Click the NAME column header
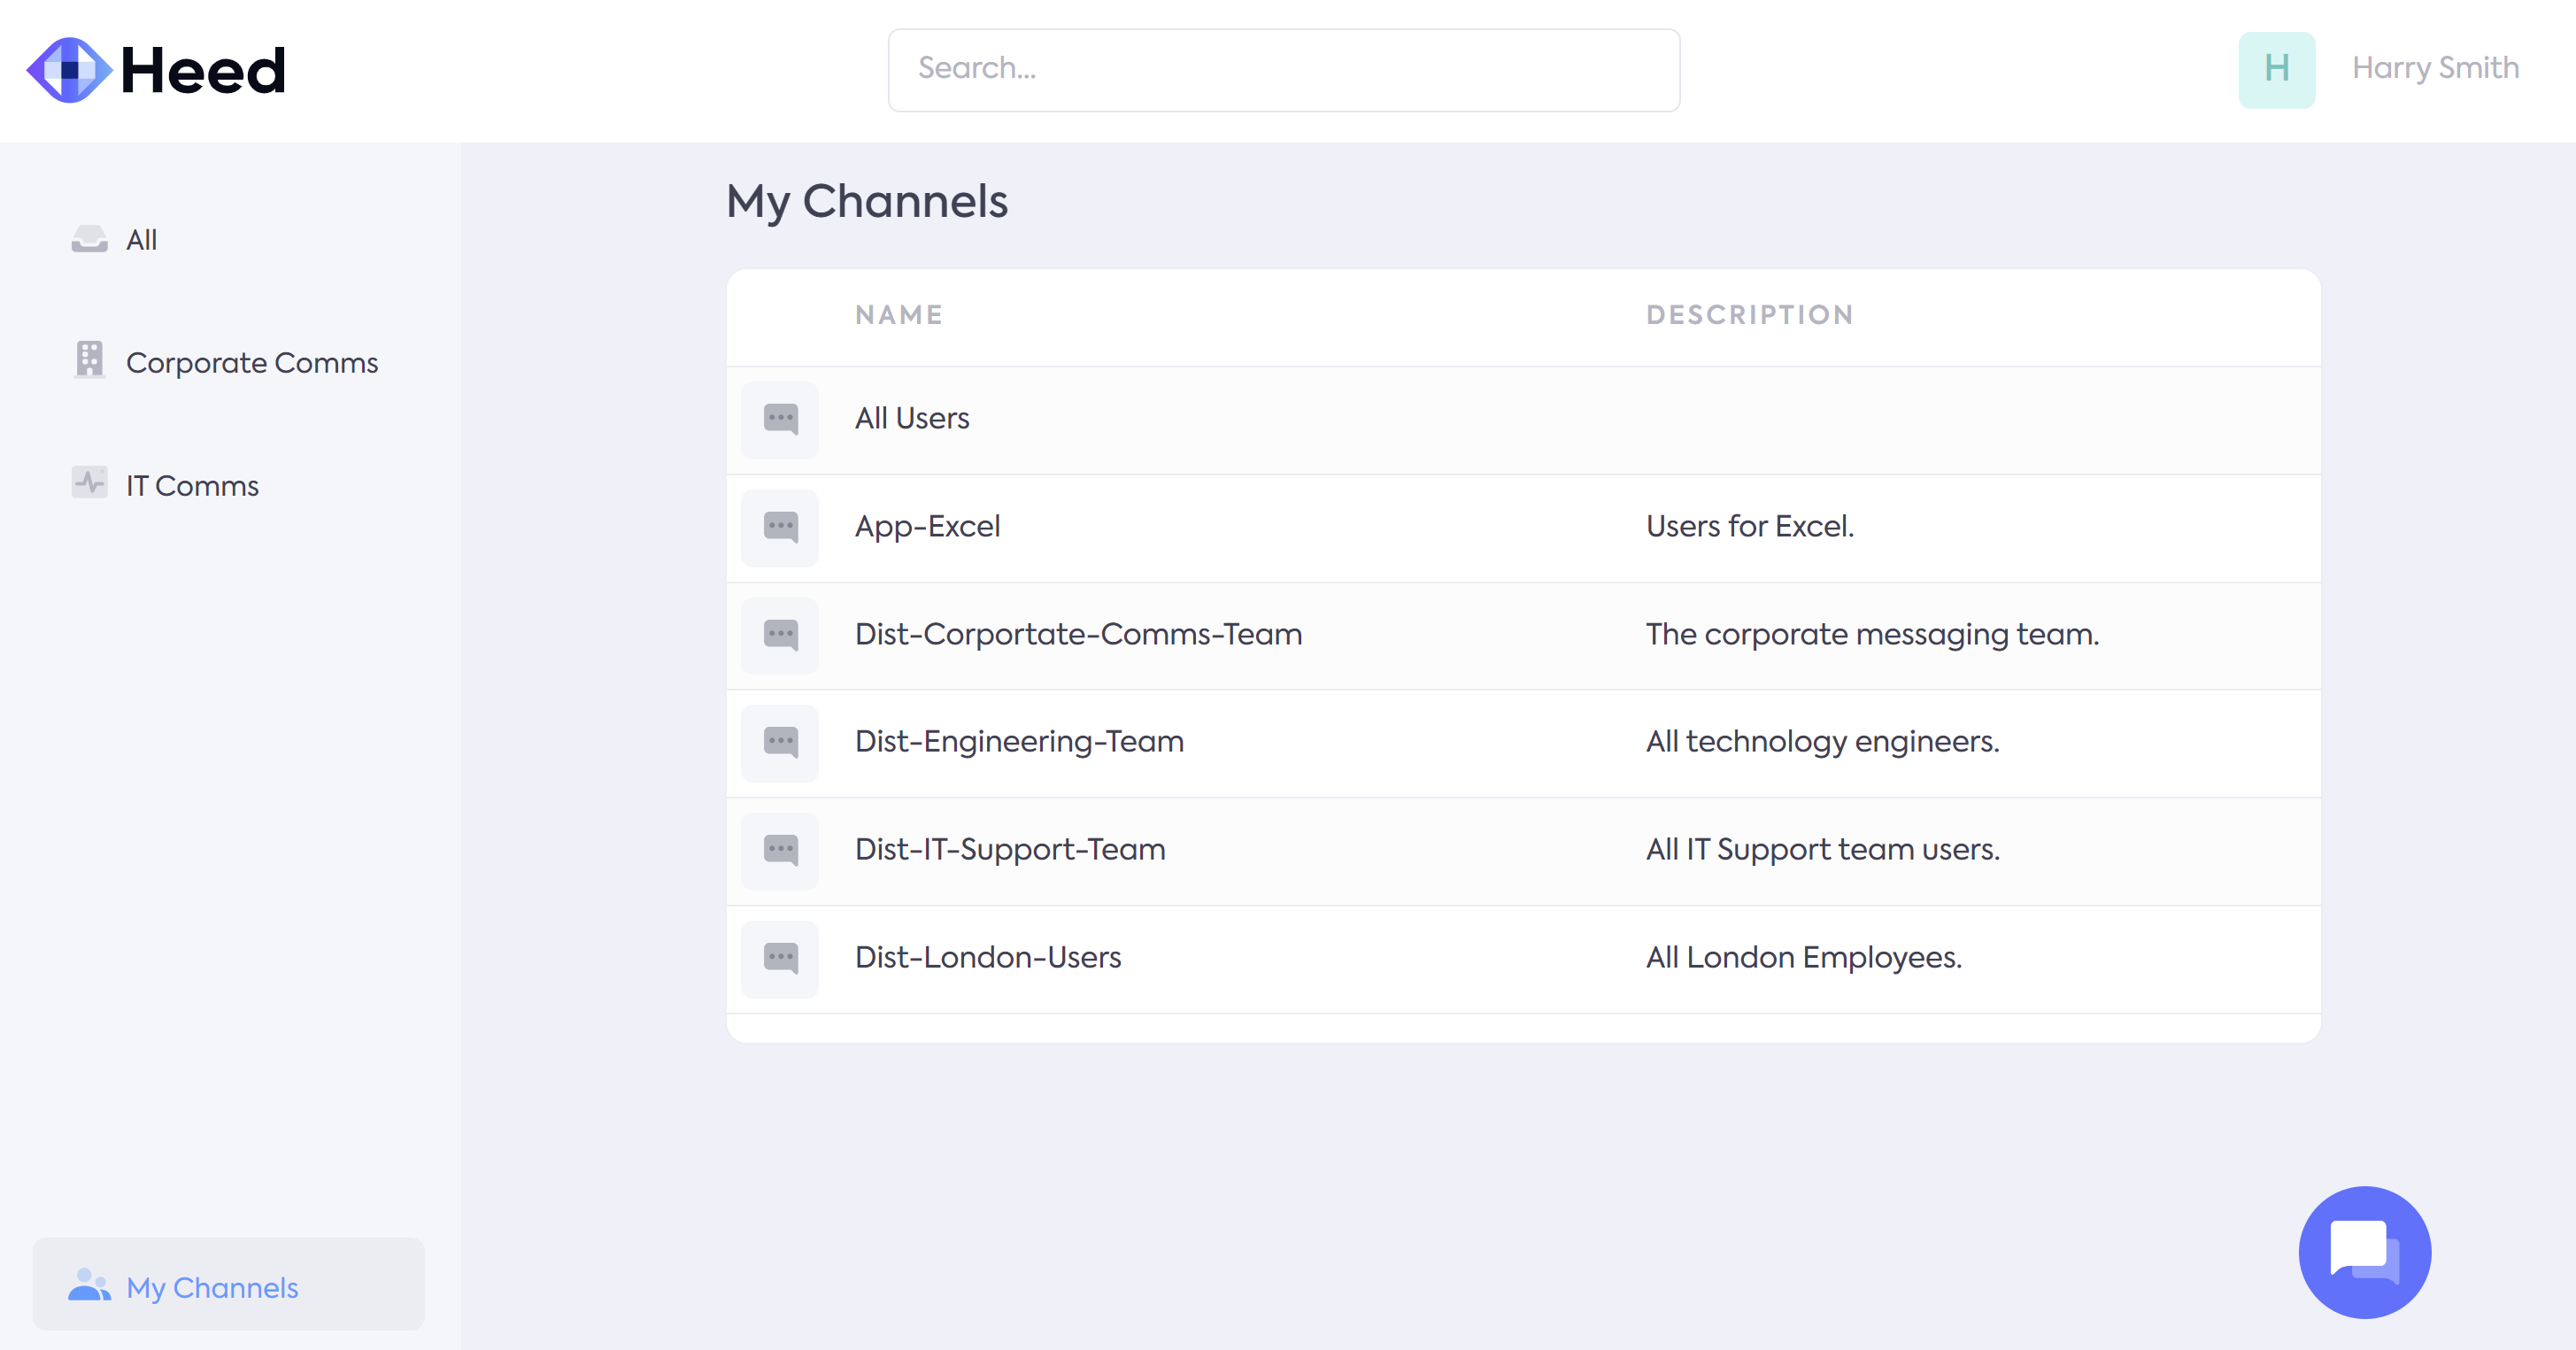2576x1350 pixels. (x=898, y=315)
